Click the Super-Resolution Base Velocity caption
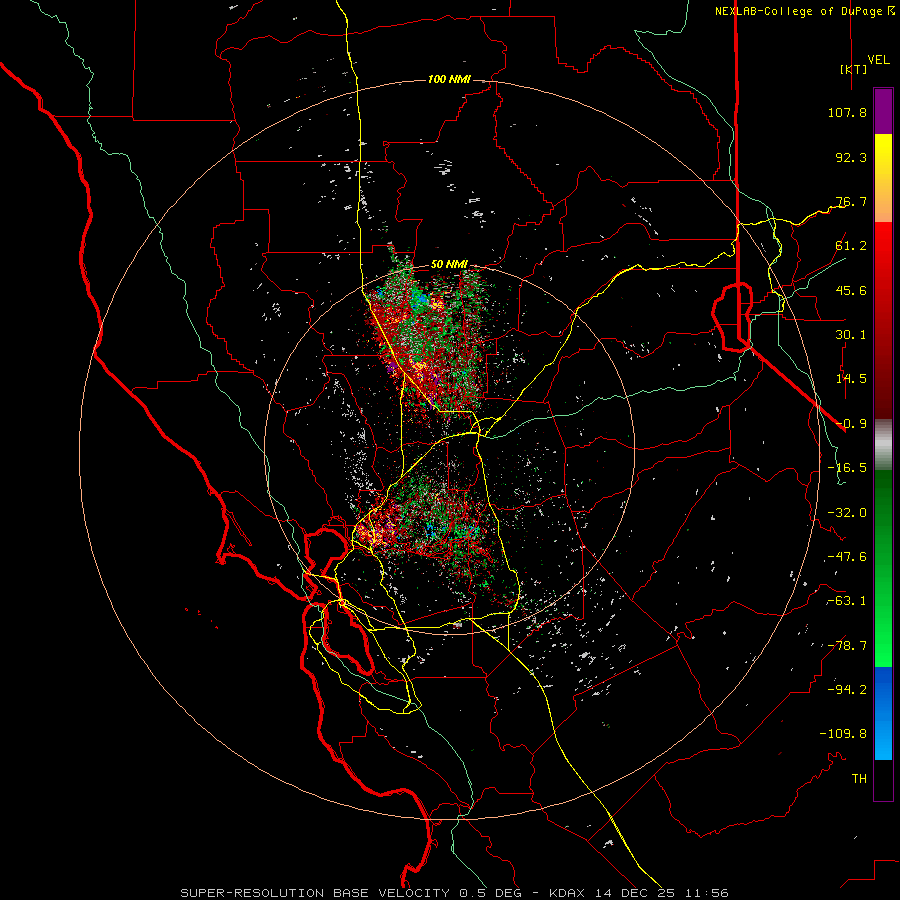 pos(455,893)
